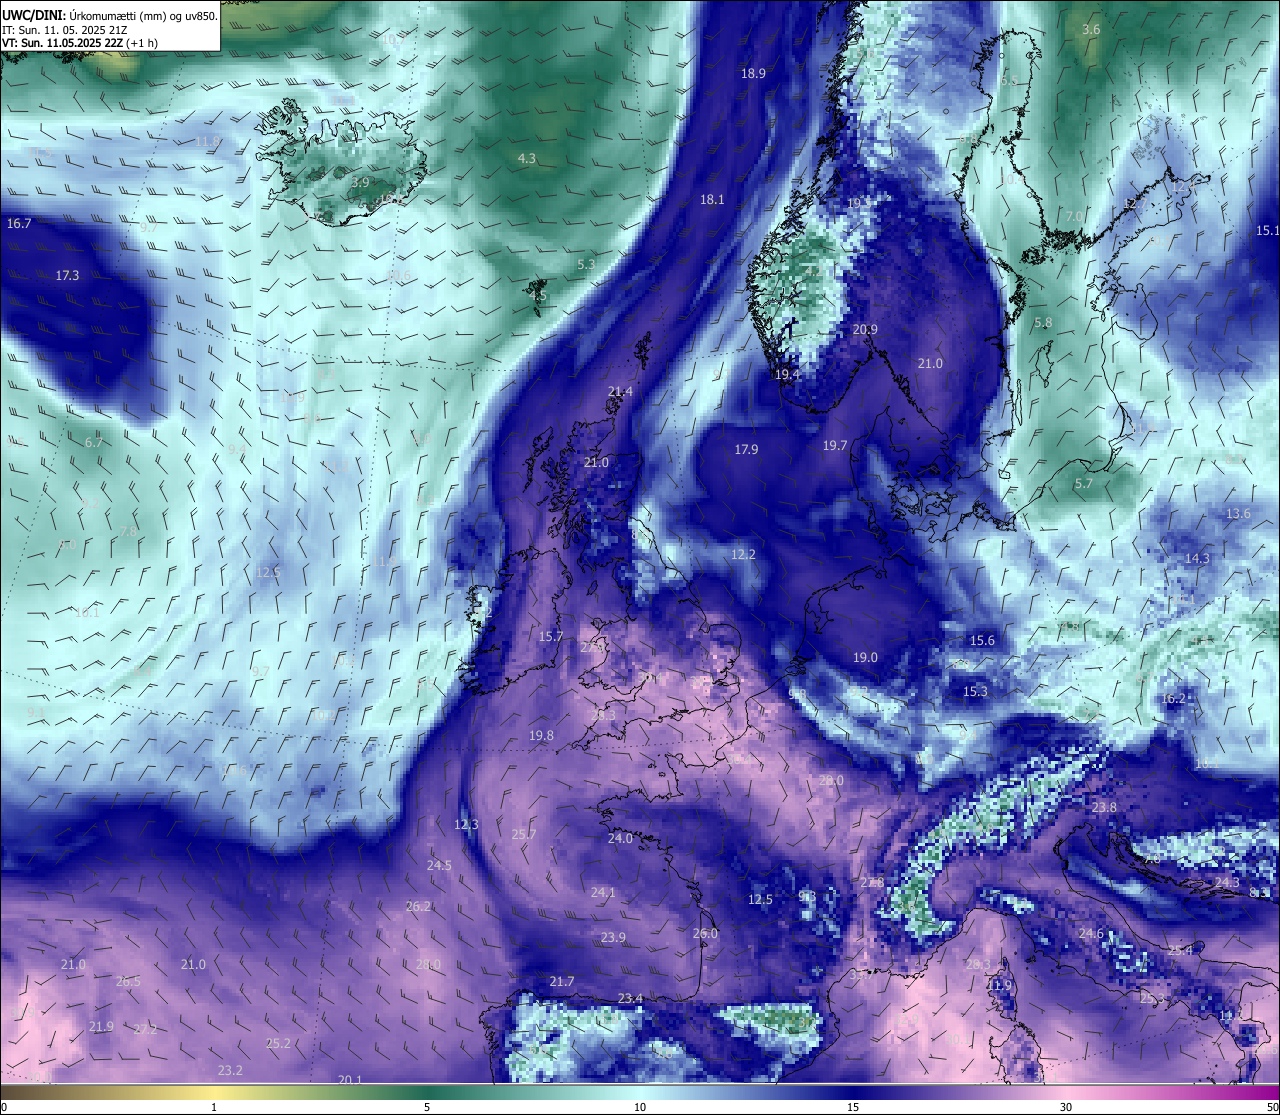Click the 5.8 value over the Baltic
This screenshot has height=1115, width=1280.
click(x=1043, y=323)
